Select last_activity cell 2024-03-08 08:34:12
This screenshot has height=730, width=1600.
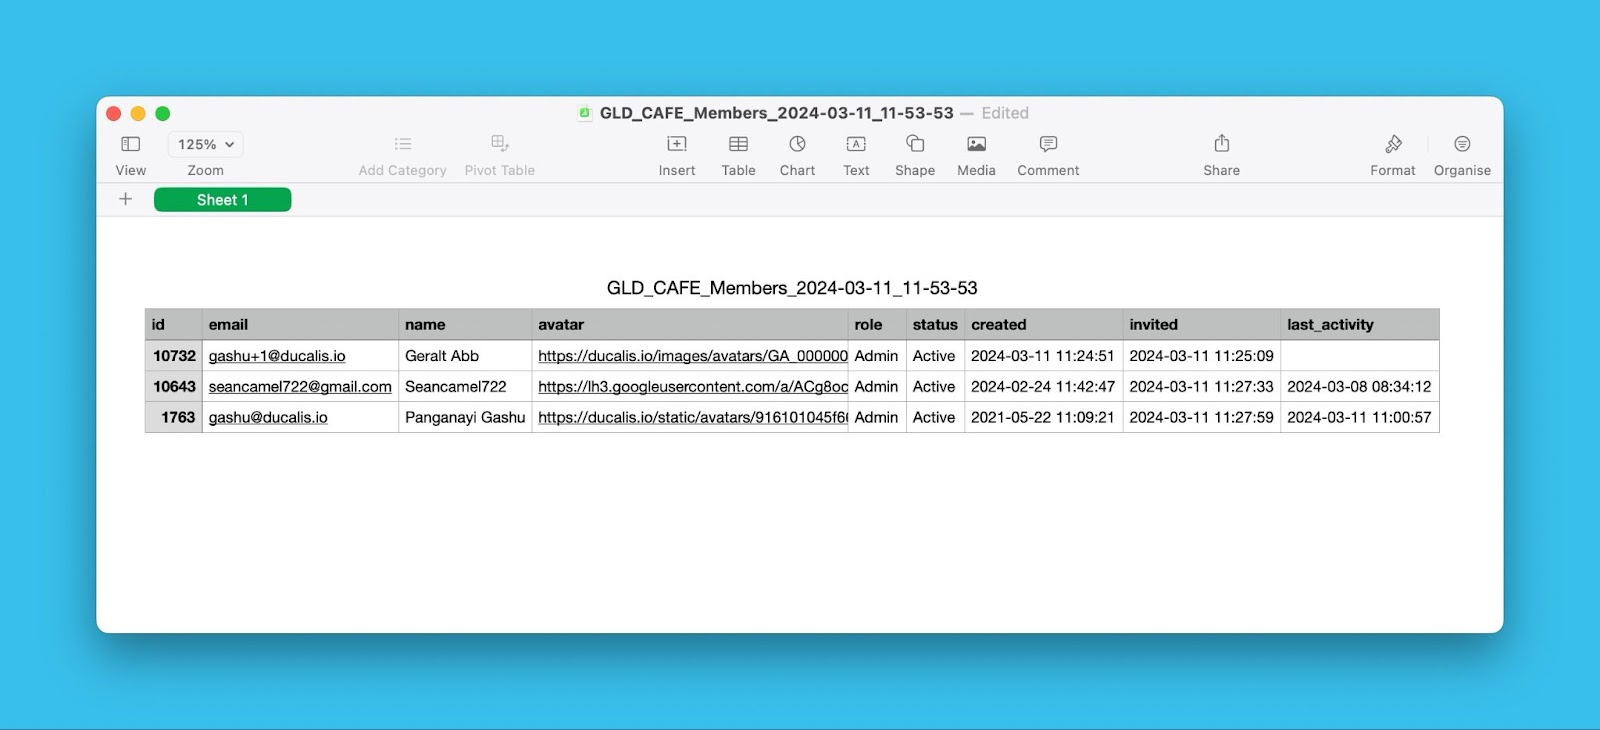click(1360, 387)
